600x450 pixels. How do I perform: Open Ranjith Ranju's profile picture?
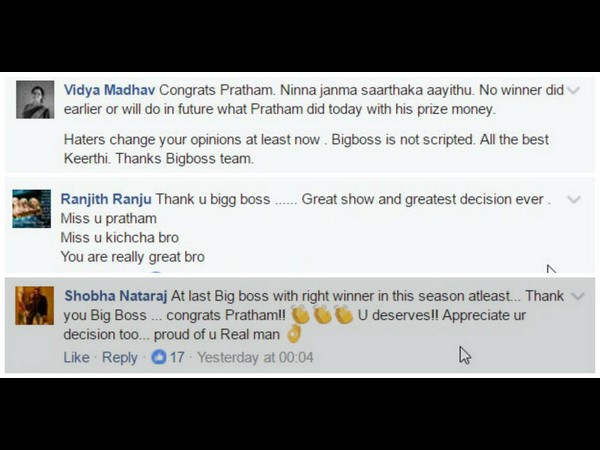tap(31, 209)
